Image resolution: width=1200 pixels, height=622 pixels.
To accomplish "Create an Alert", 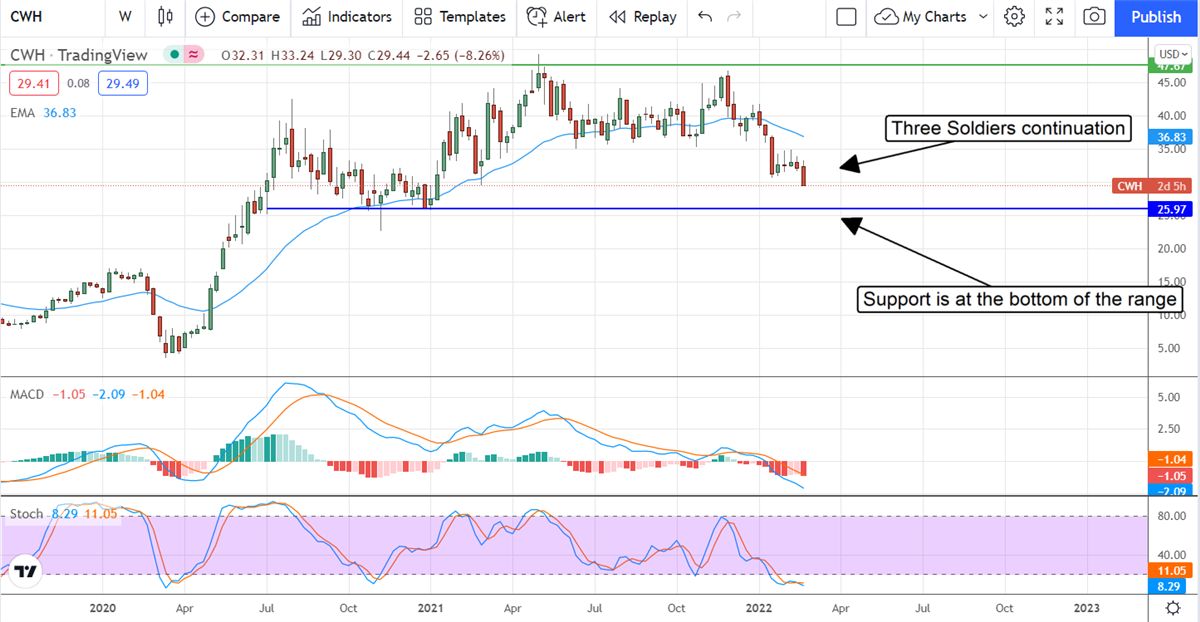I will click(557, 16).
